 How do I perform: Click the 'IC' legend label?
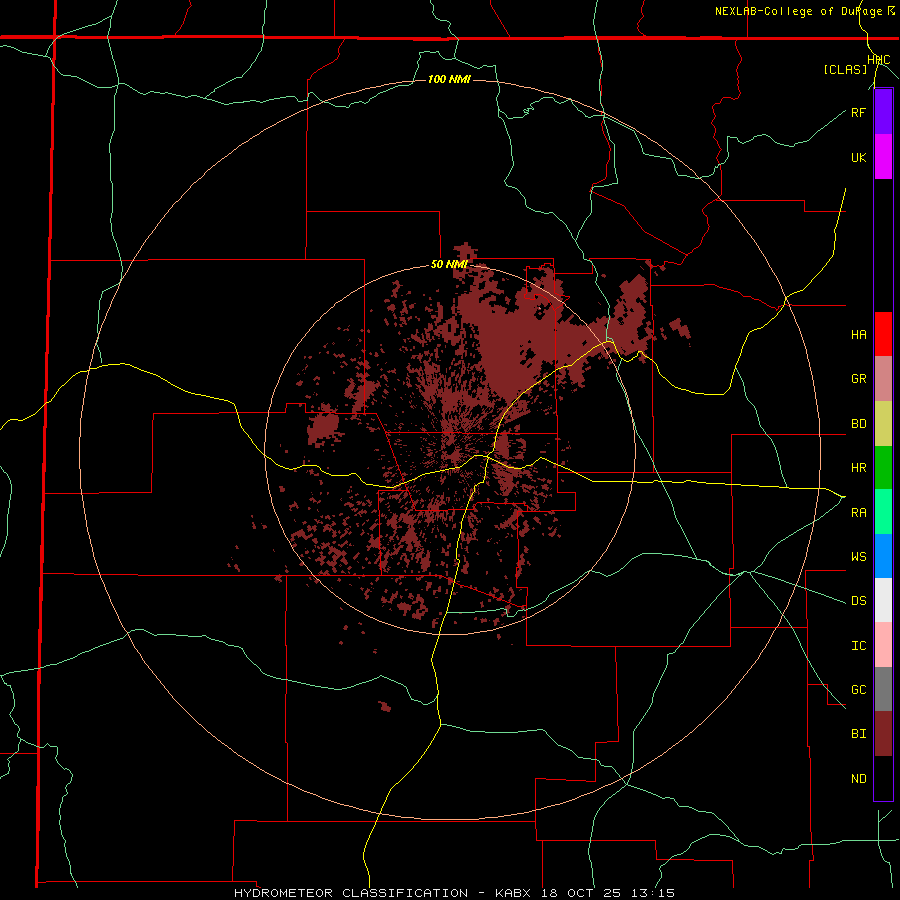[x=858, y=646]
